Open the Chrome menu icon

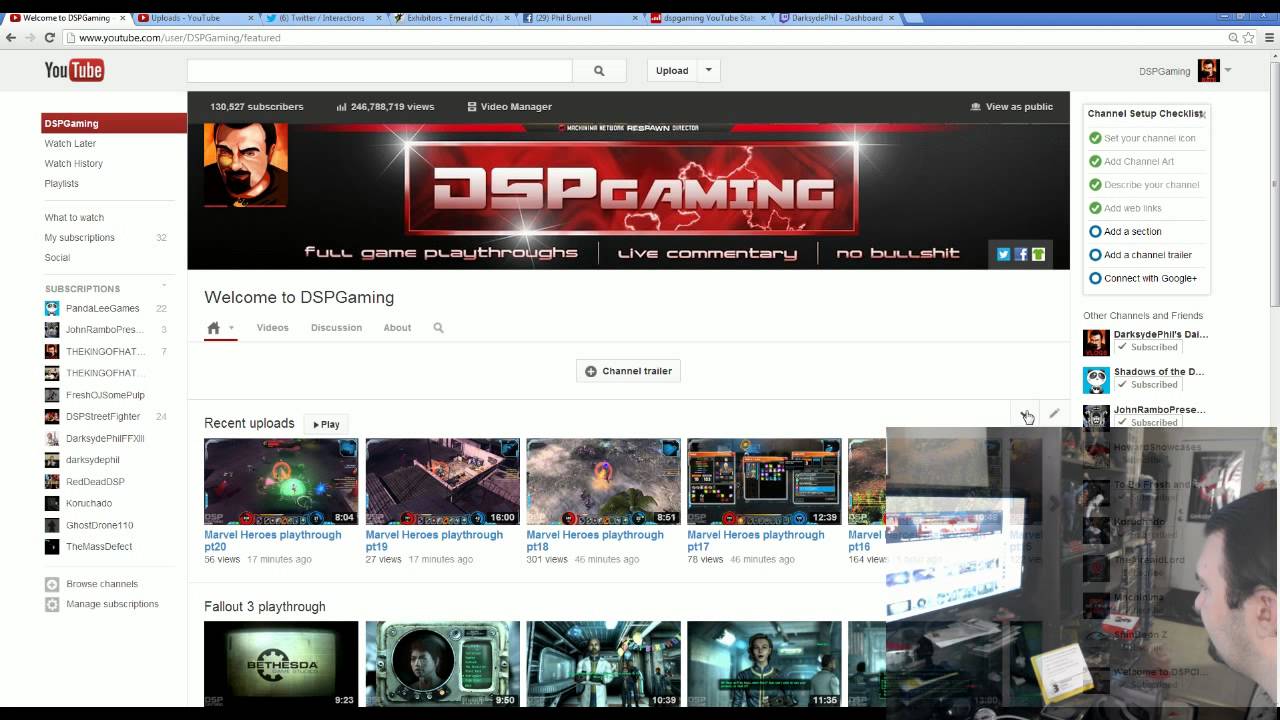pyautogui.click(x=1268, y=38)
